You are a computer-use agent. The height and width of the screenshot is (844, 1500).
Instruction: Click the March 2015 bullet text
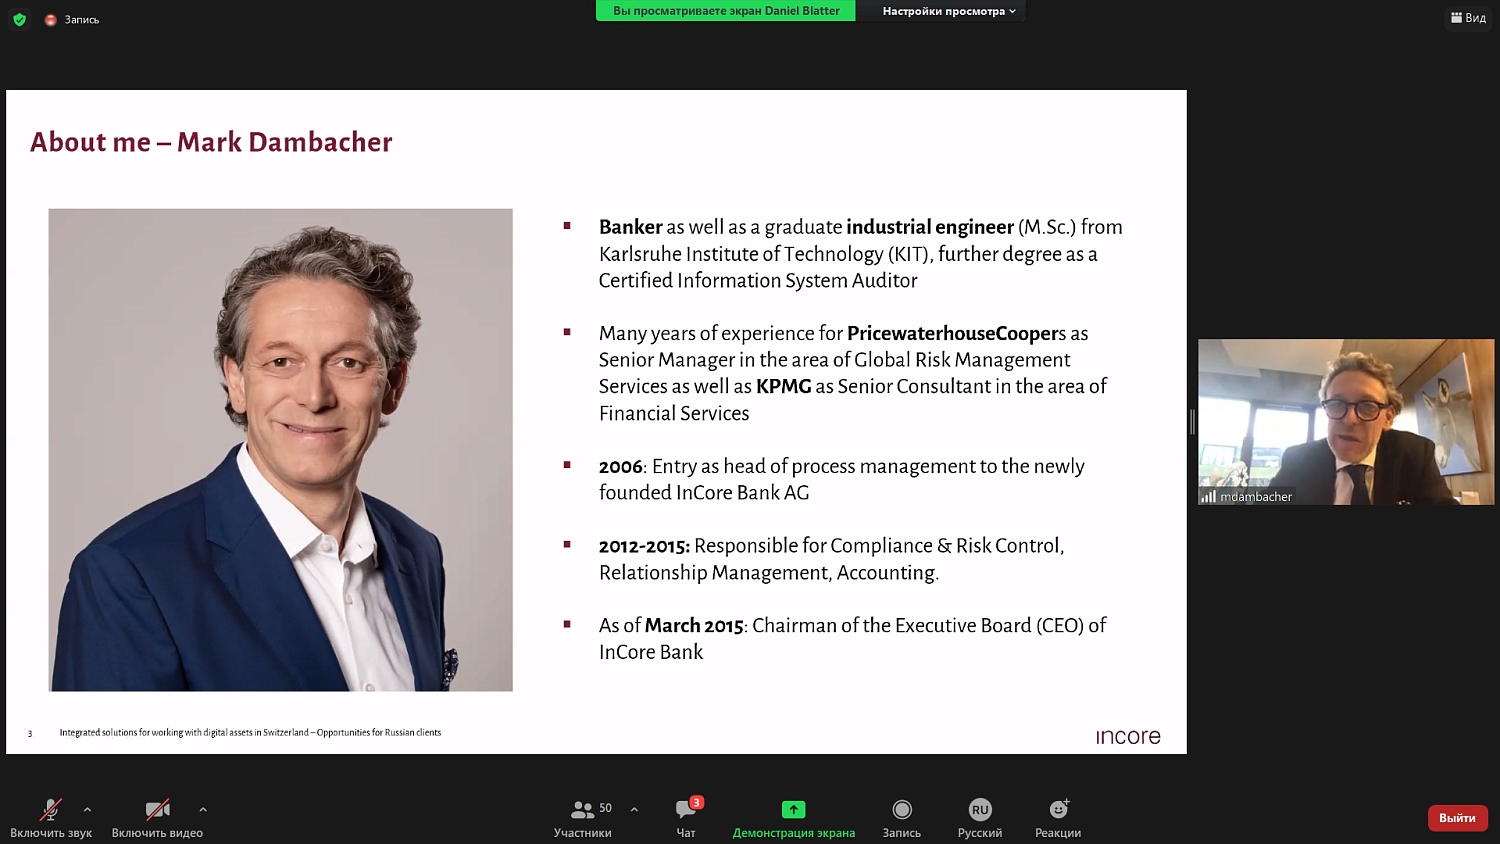pos(852,638)
